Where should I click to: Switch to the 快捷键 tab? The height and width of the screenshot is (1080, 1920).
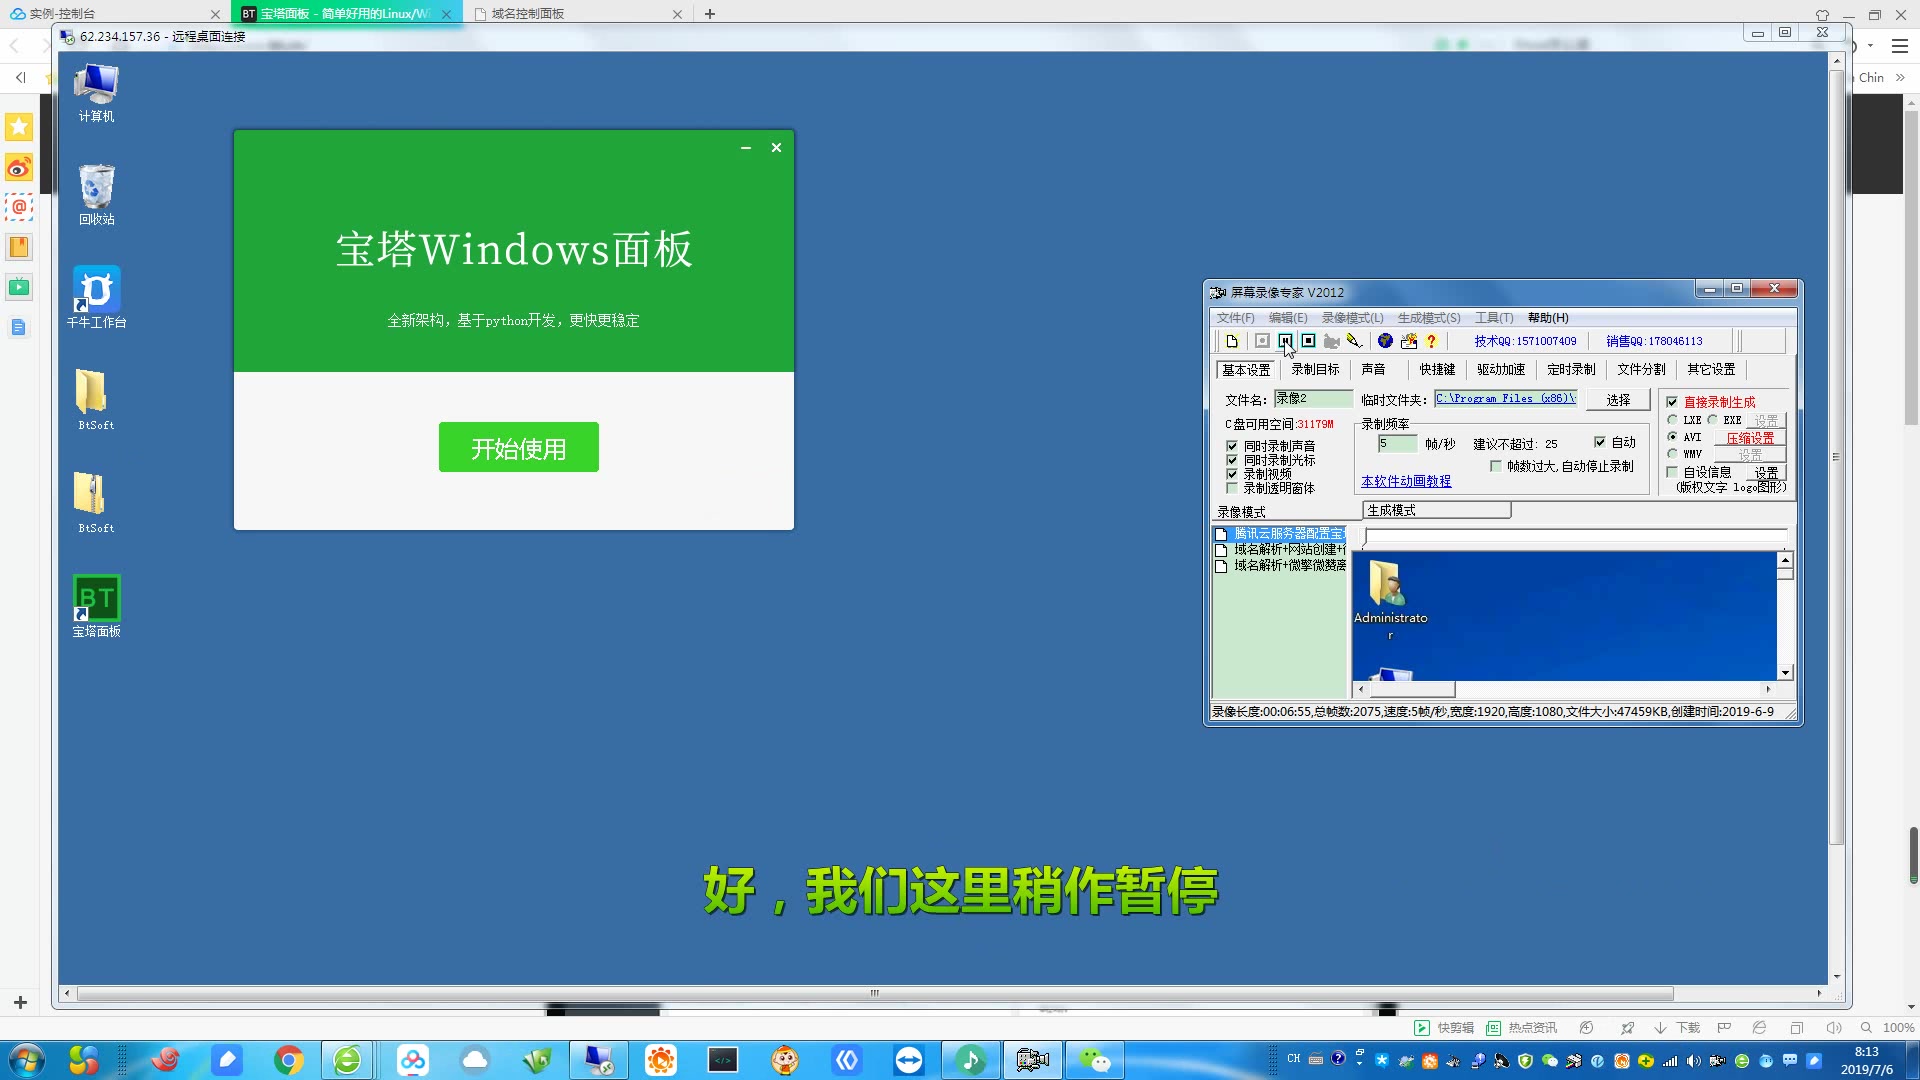1436,369
